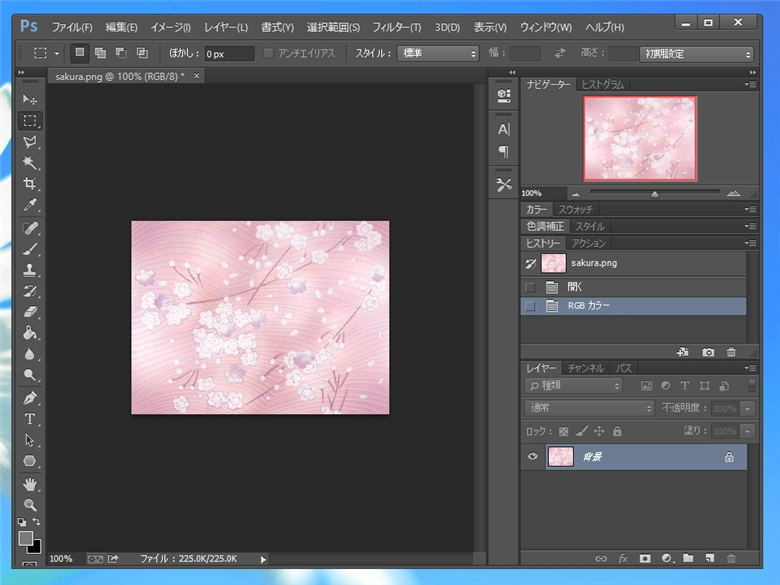
Task: Click the foreground color swatch
Action: pyautogui.click(x=26, y=538)
